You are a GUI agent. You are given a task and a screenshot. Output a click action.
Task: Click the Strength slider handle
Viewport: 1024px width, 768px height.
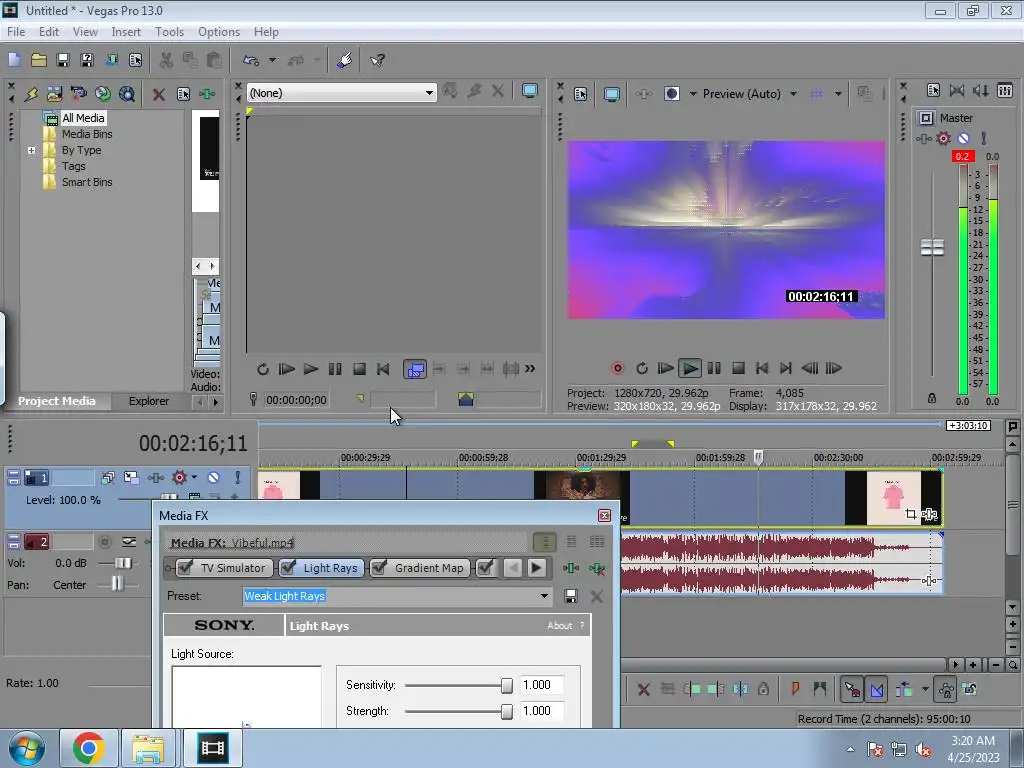click(507, 711)
